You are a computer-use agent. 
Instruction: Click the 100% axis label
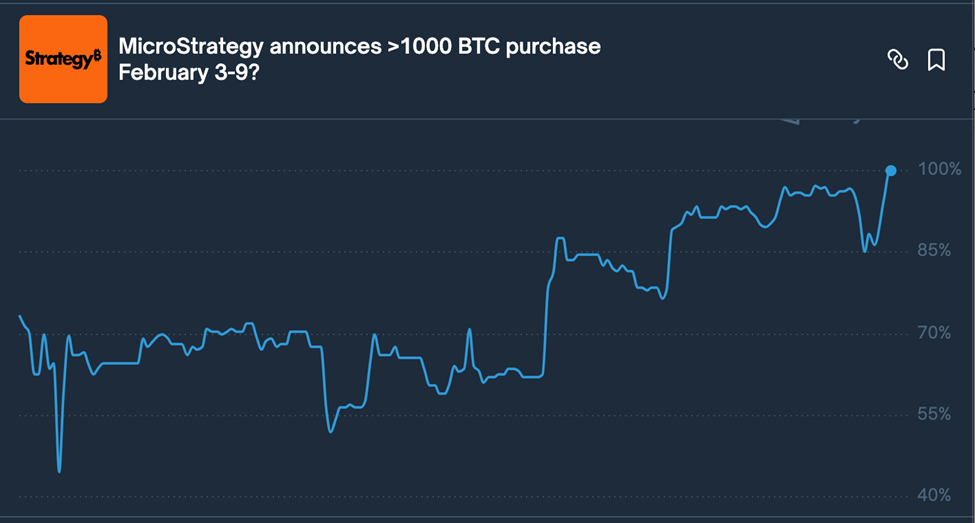point(939,170)
